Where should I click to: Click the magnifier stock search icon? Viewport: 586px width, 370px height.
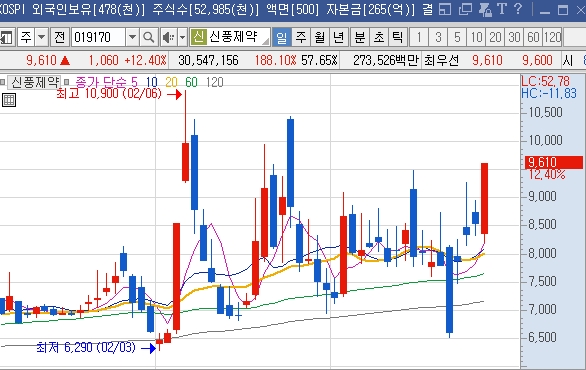[148, 37]
